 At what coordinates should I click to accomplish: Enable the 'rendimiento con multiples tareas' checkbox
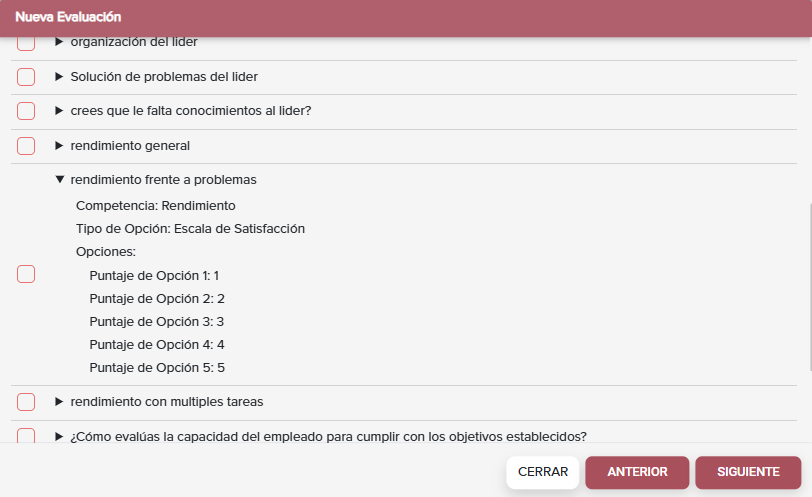pyautogui.click(x=26, y=402)
